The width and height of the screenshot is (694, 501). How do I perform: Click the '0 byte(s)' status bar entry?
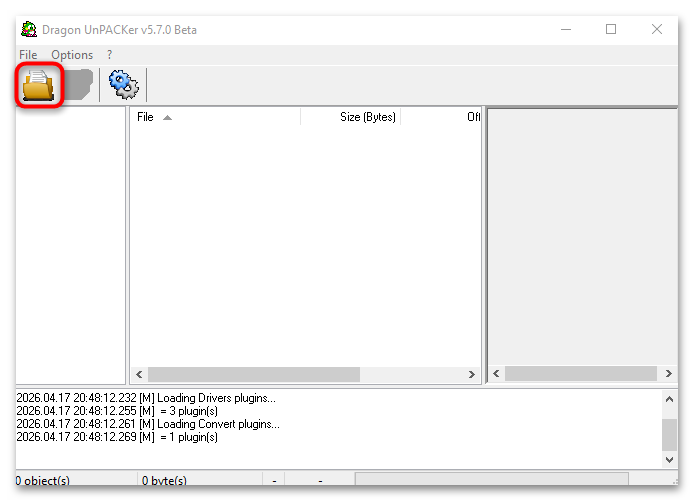164,480
